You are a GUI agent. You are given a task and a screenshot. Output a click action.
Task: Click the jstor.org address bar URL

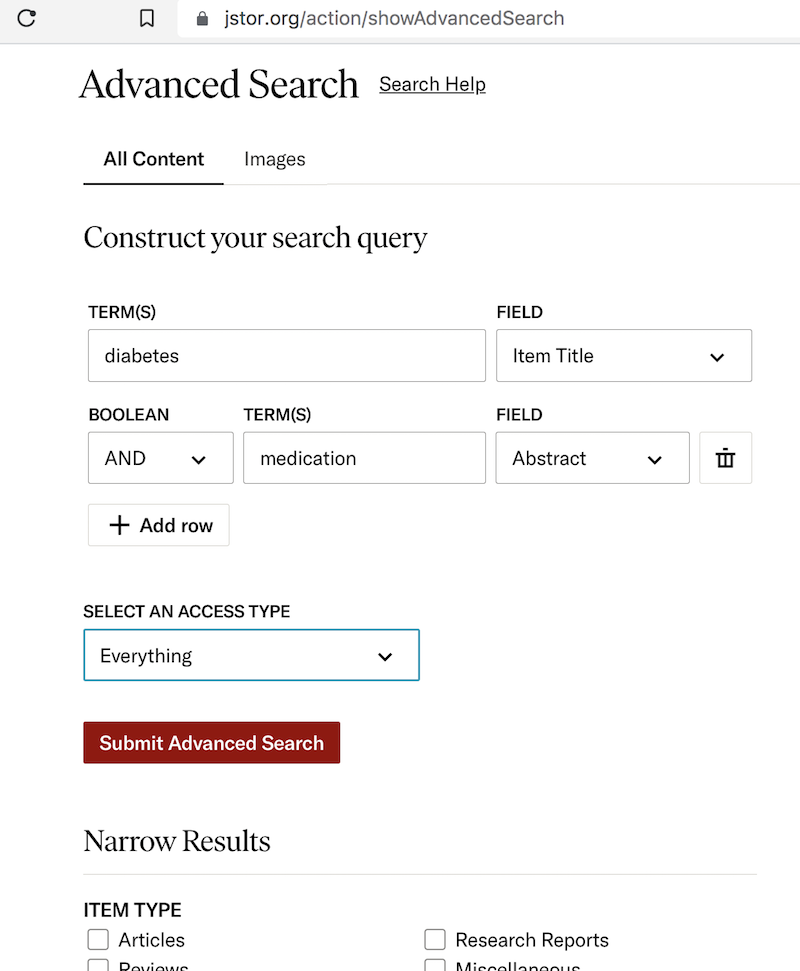pyautogui.click(x=394, y=18)
